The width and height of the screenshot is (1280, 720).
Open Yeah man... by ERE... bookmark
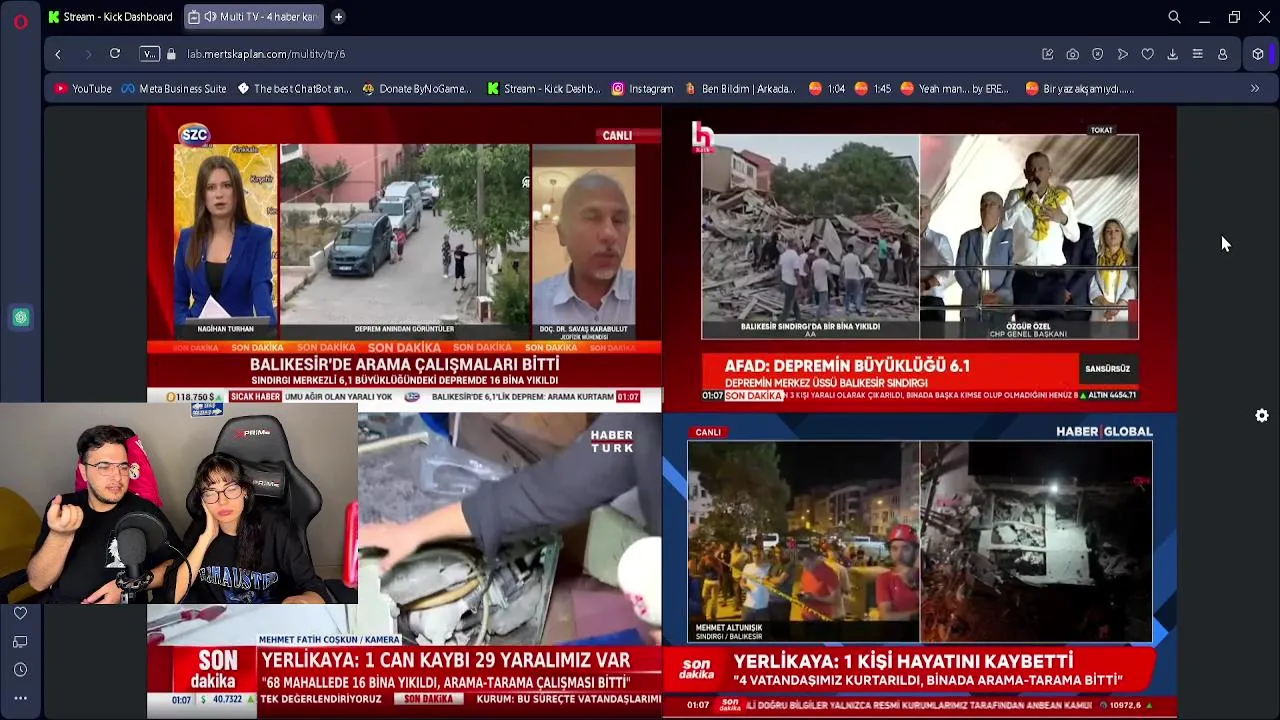click(955, 89)
